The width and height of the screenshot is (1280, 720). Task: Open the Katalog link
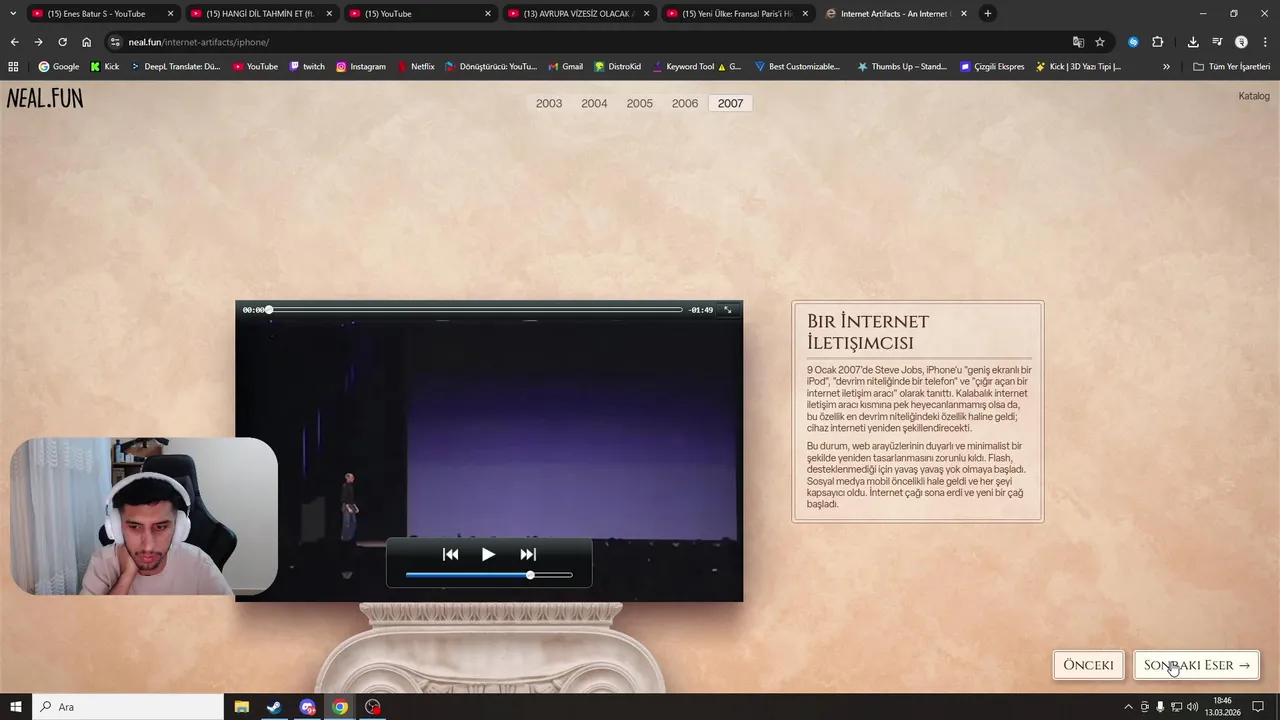[x=1254, y=96]
